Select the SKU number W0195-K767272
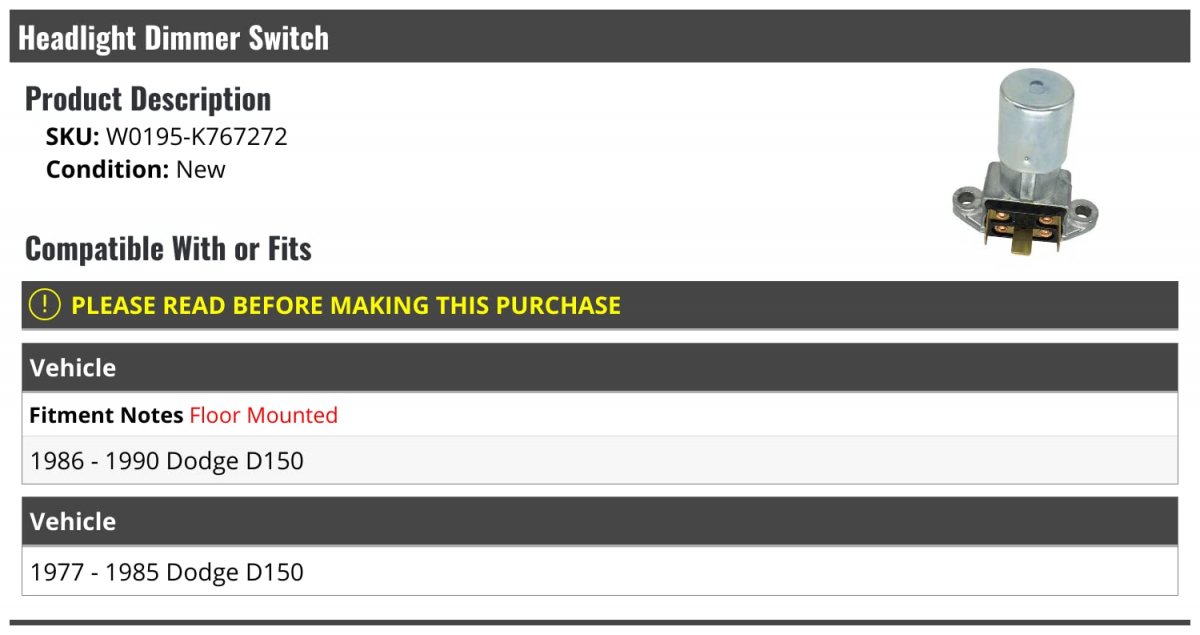1200x635 pixels. pos(196,137)
